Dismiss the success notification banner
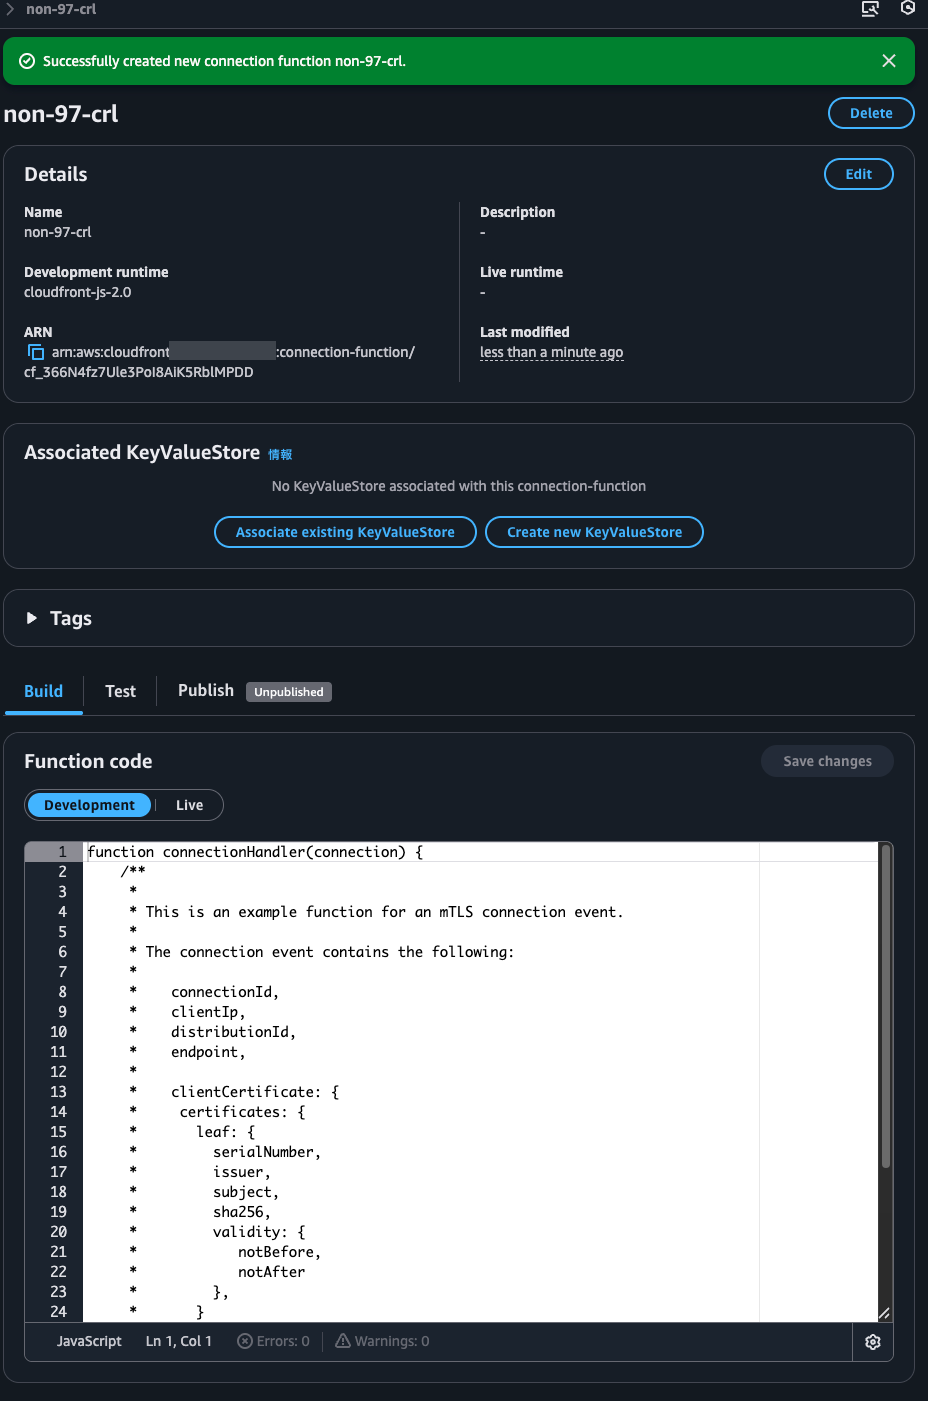Image resolution: width=928 pixels, height=1401 pixels. click(x=888, y=60)
